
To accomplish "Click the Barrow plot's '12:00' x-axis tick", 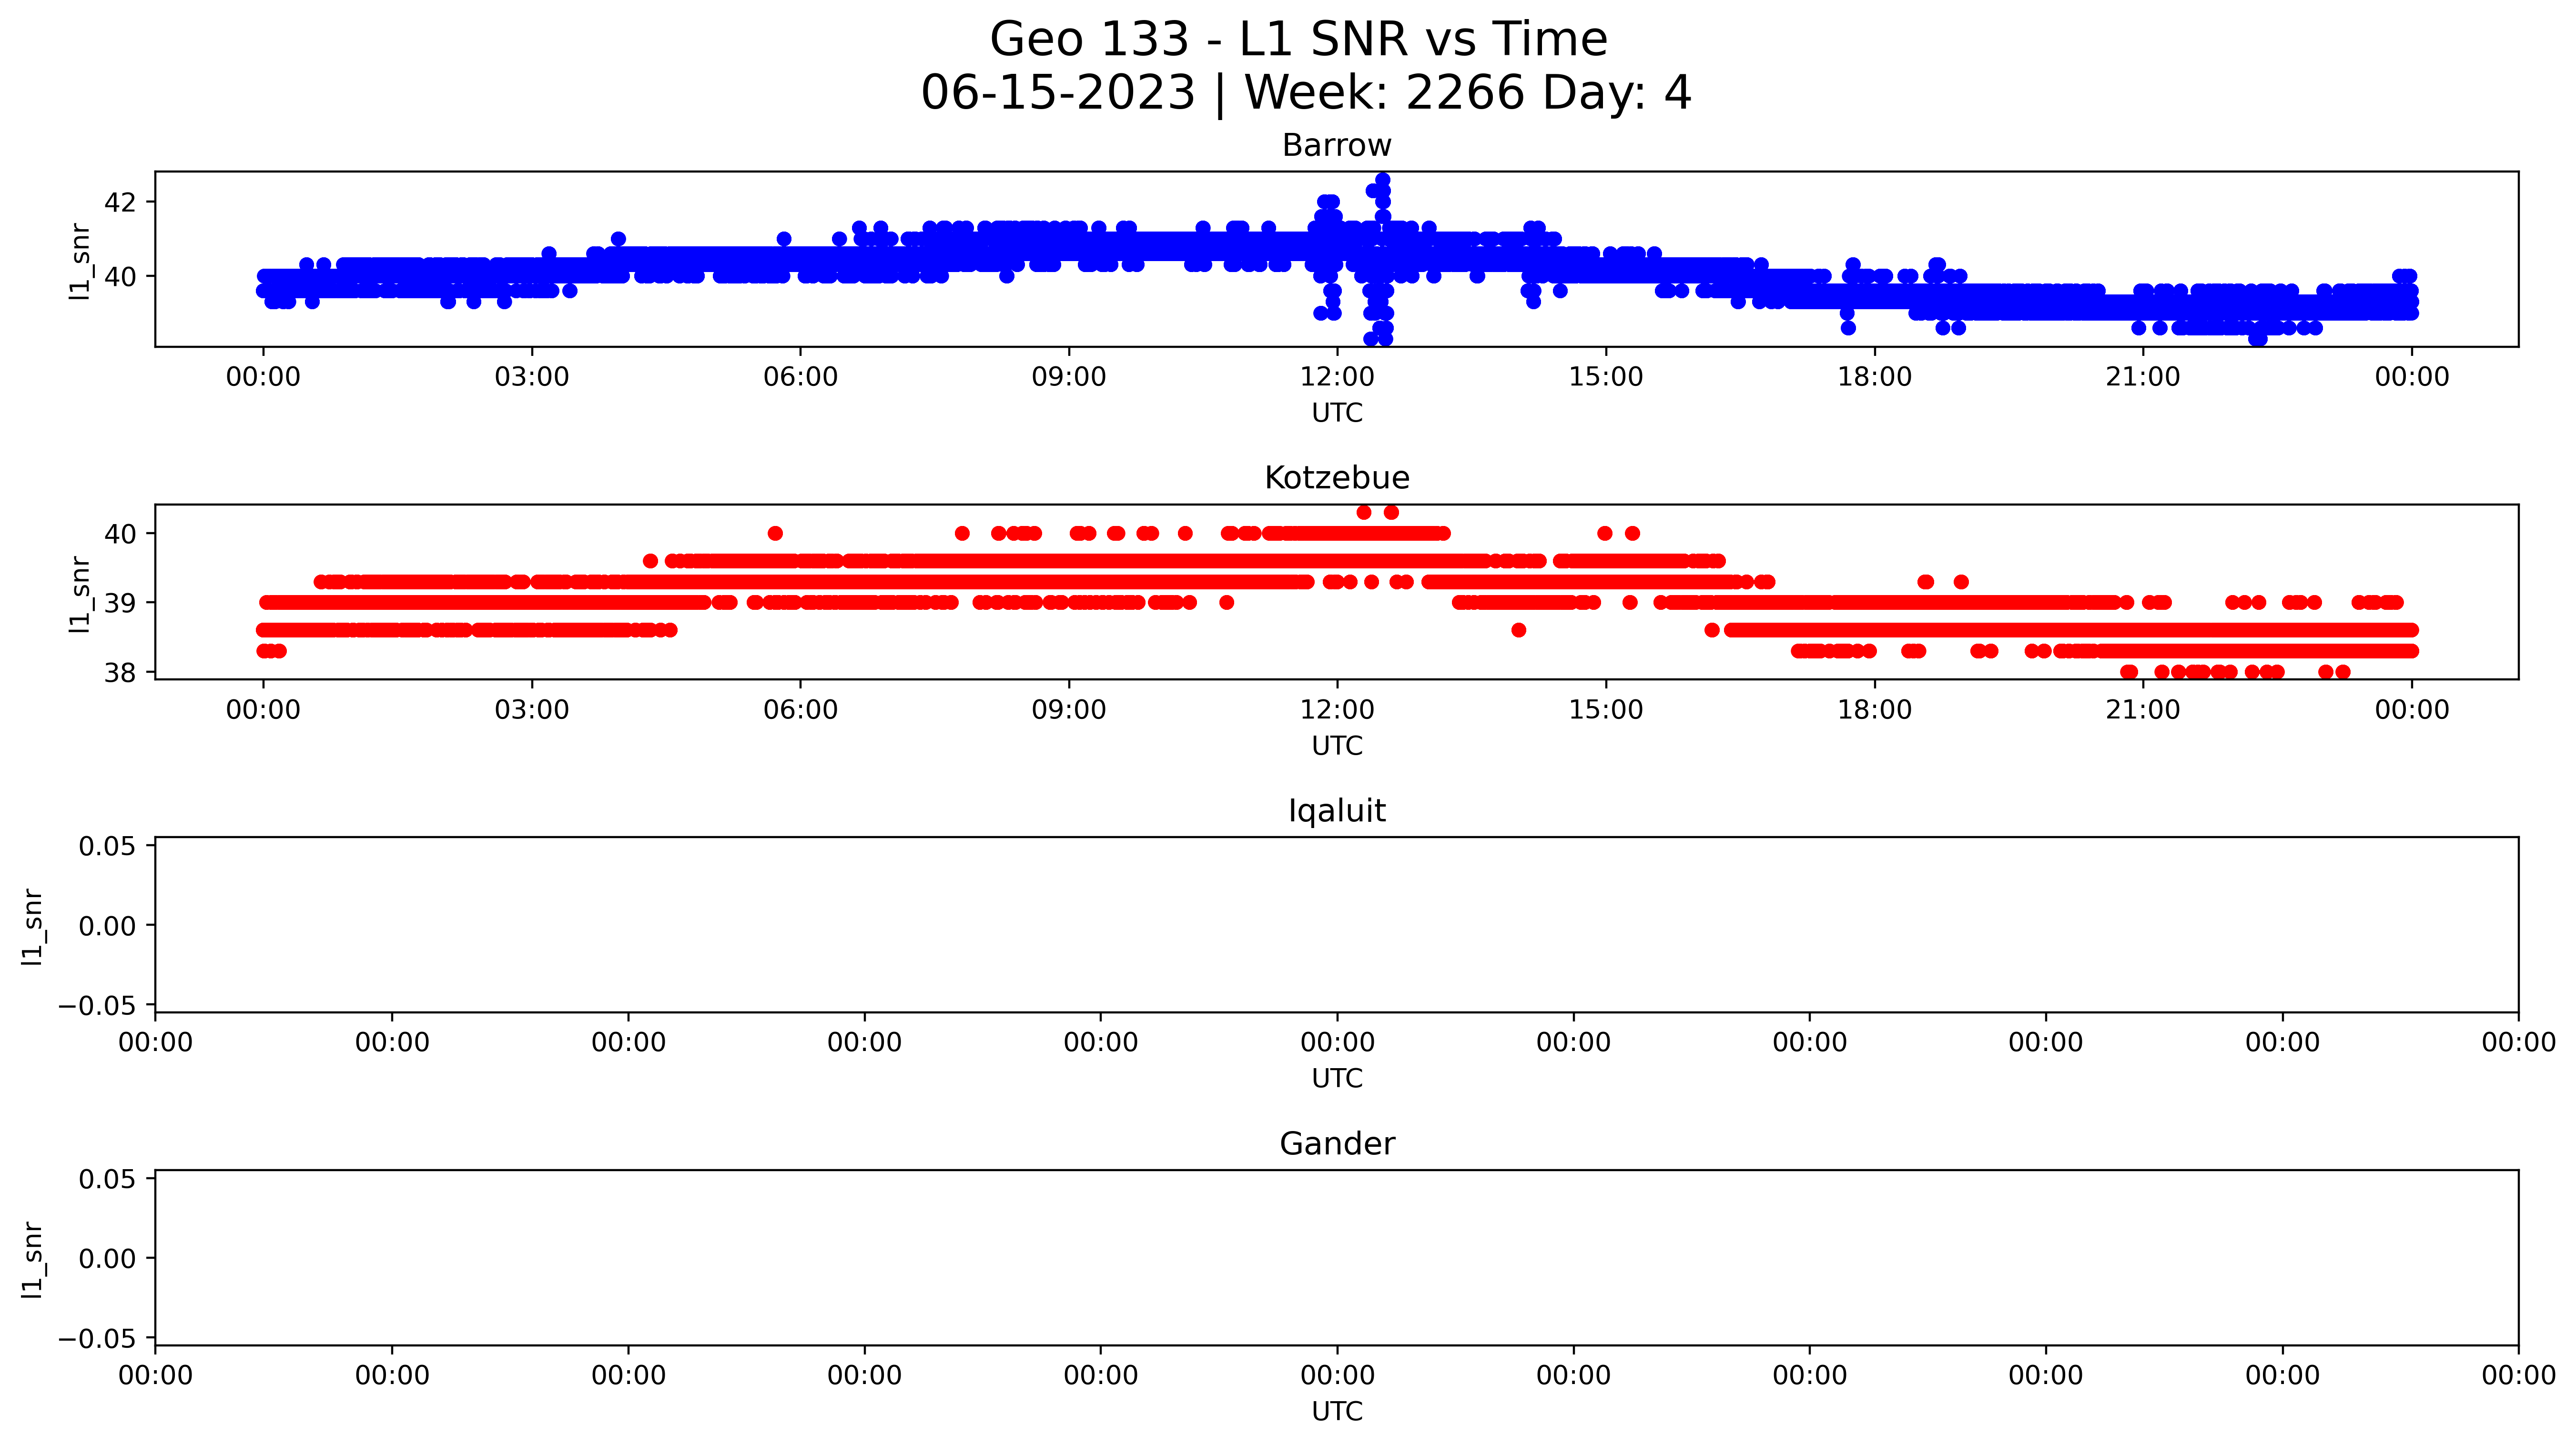I will [1337, 377].
